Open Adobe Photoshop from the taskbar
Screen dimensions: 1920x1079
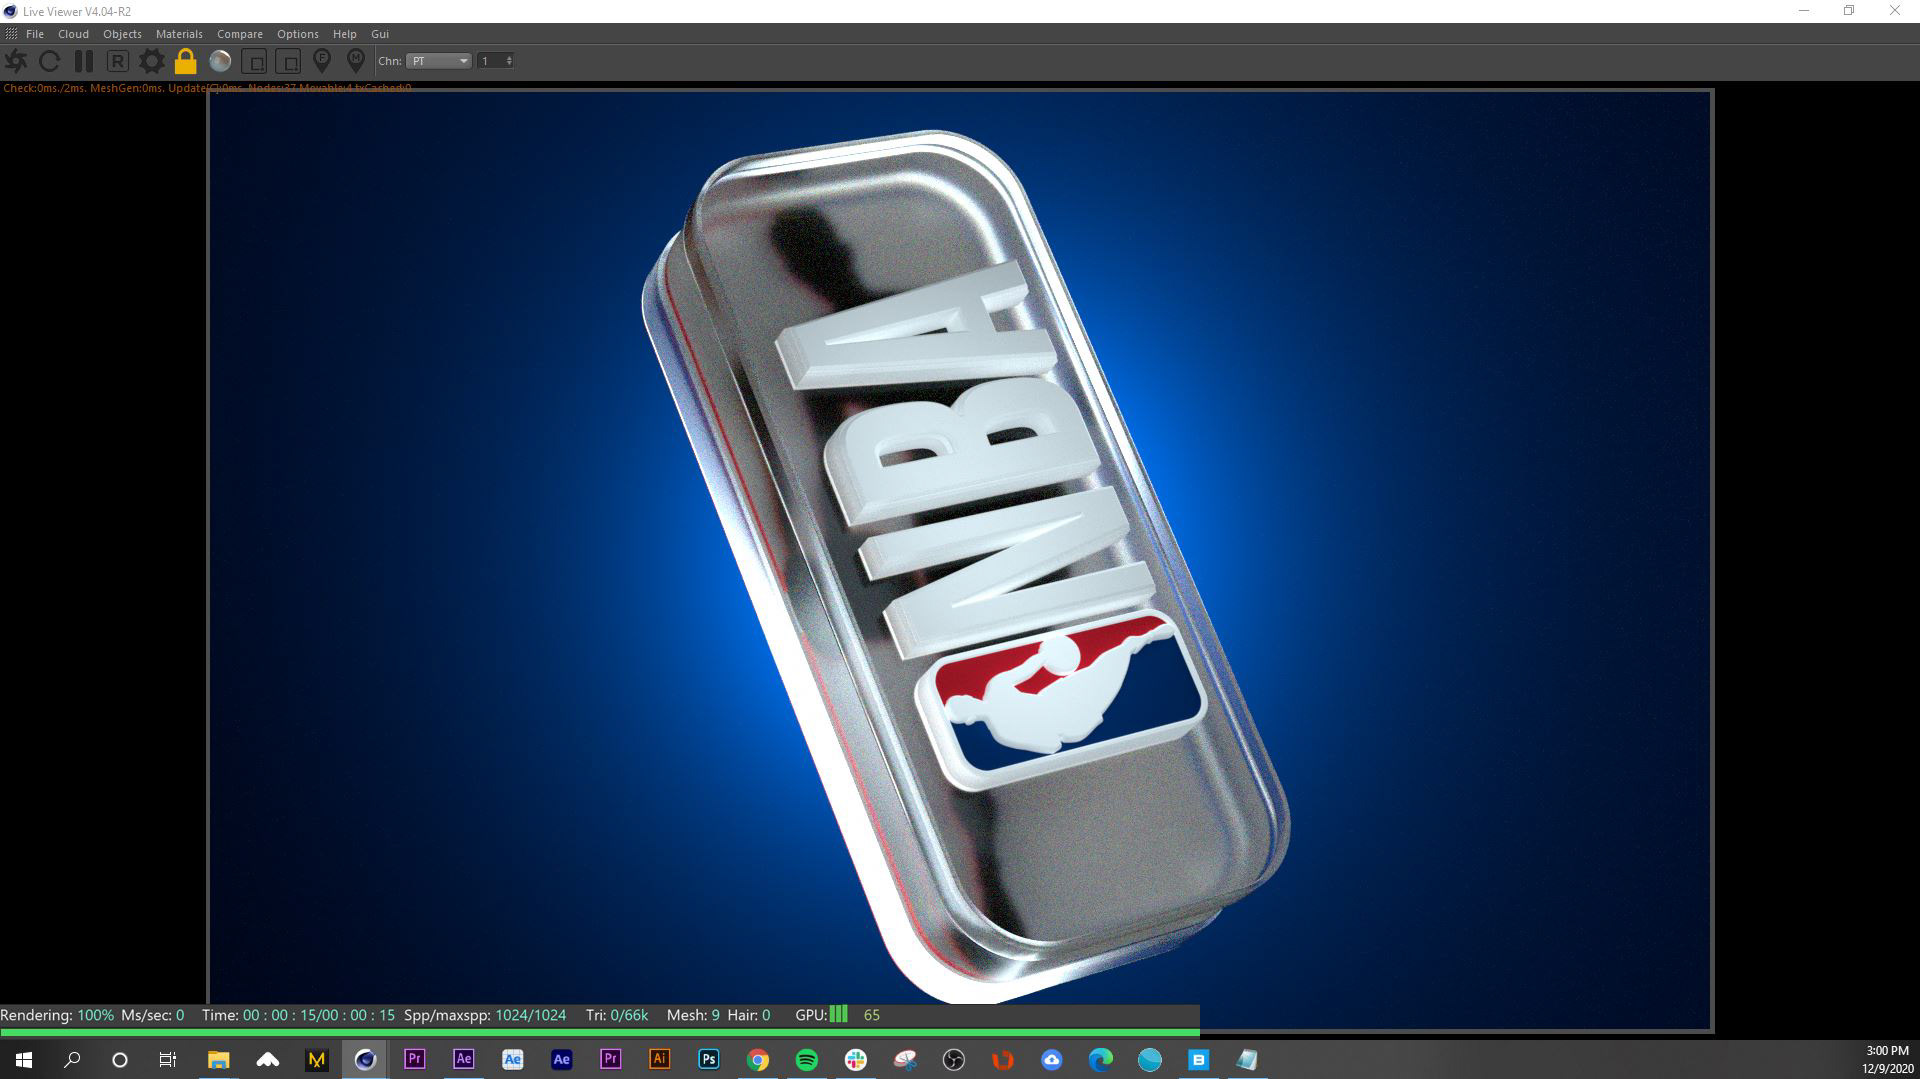(x=708, y=1059)
